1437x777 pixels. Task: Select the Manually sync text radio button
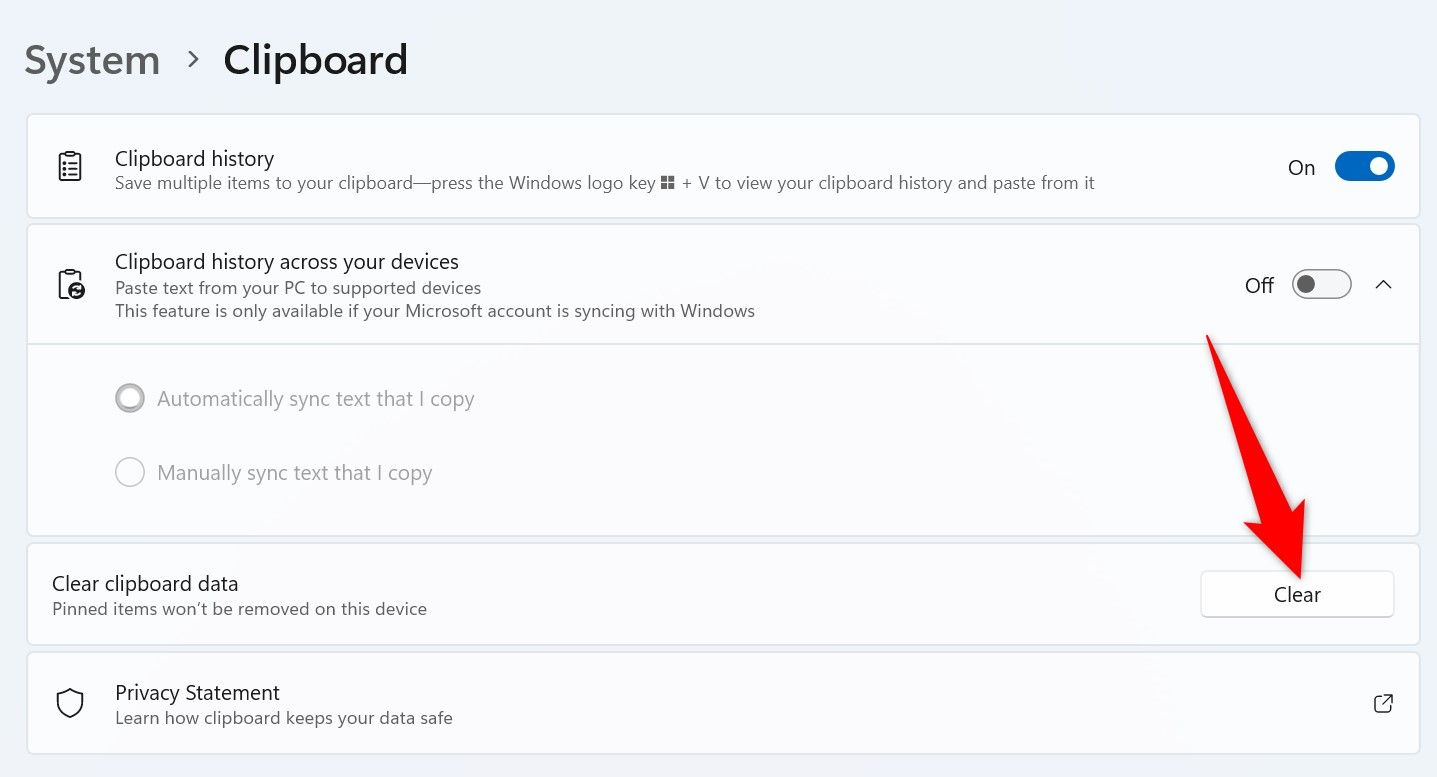[130, 472]
